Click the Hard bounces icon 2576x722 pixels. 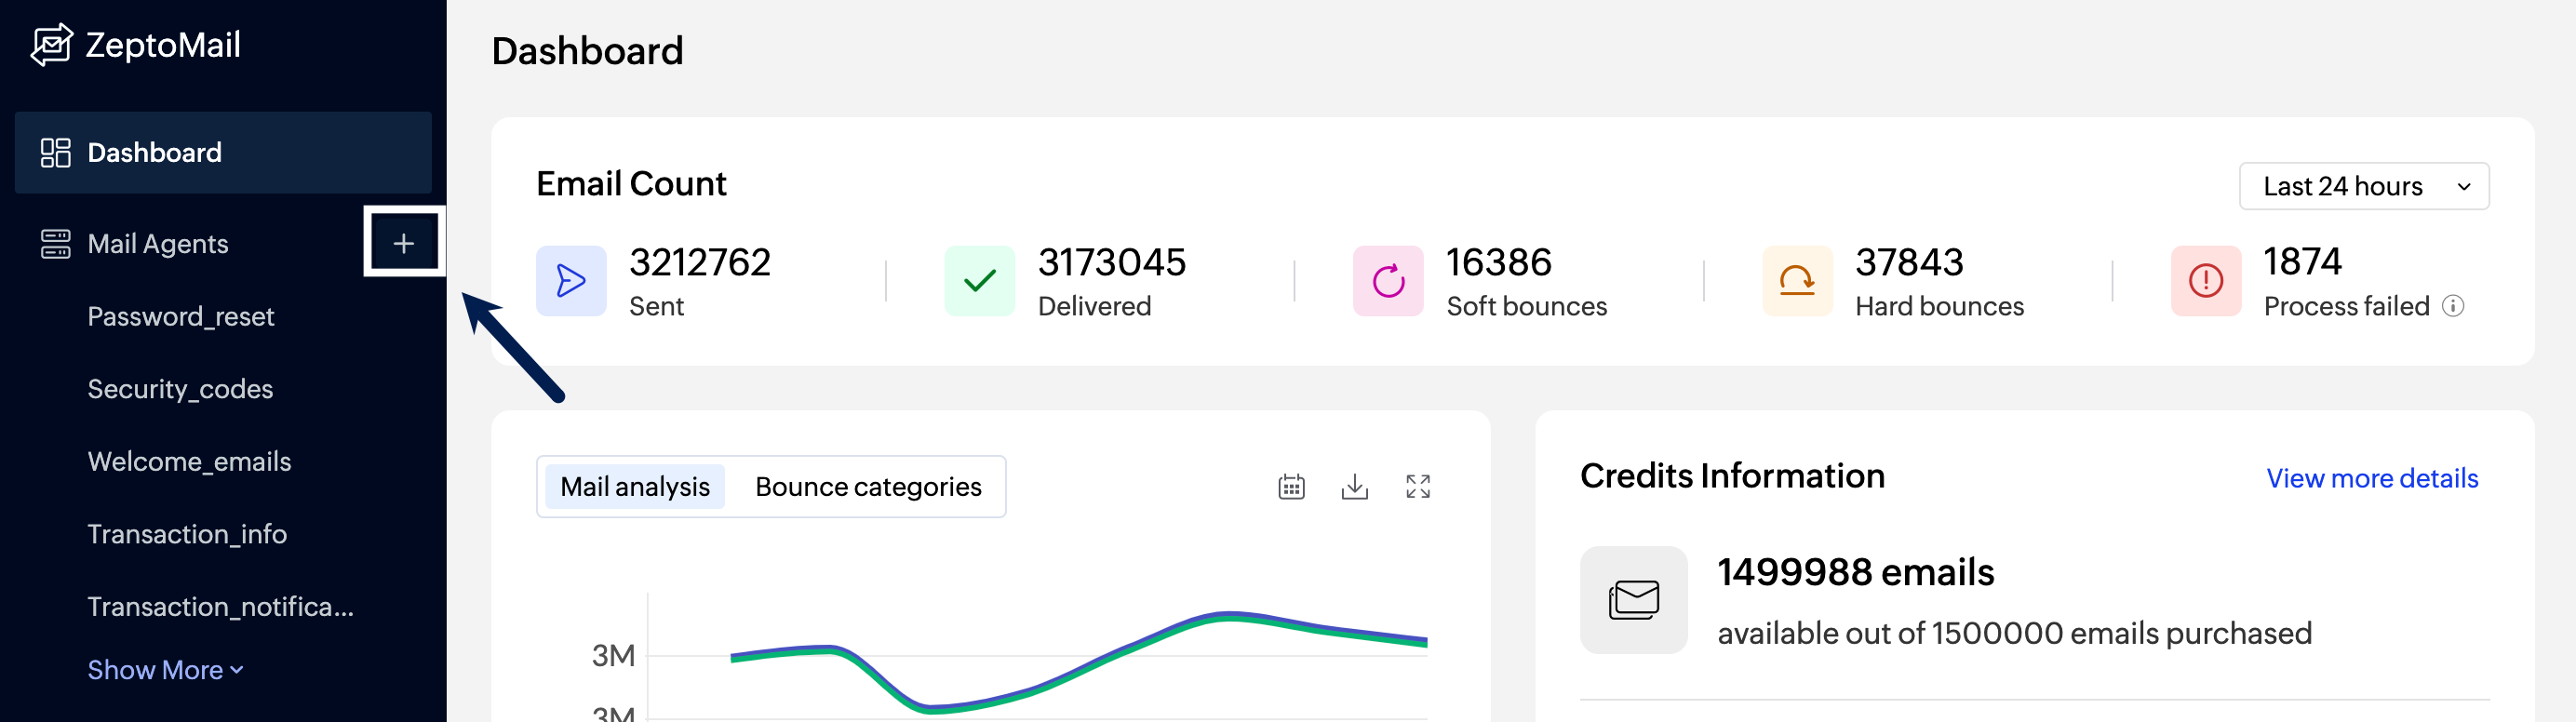pyautogui.click(x=1797, y=281)
